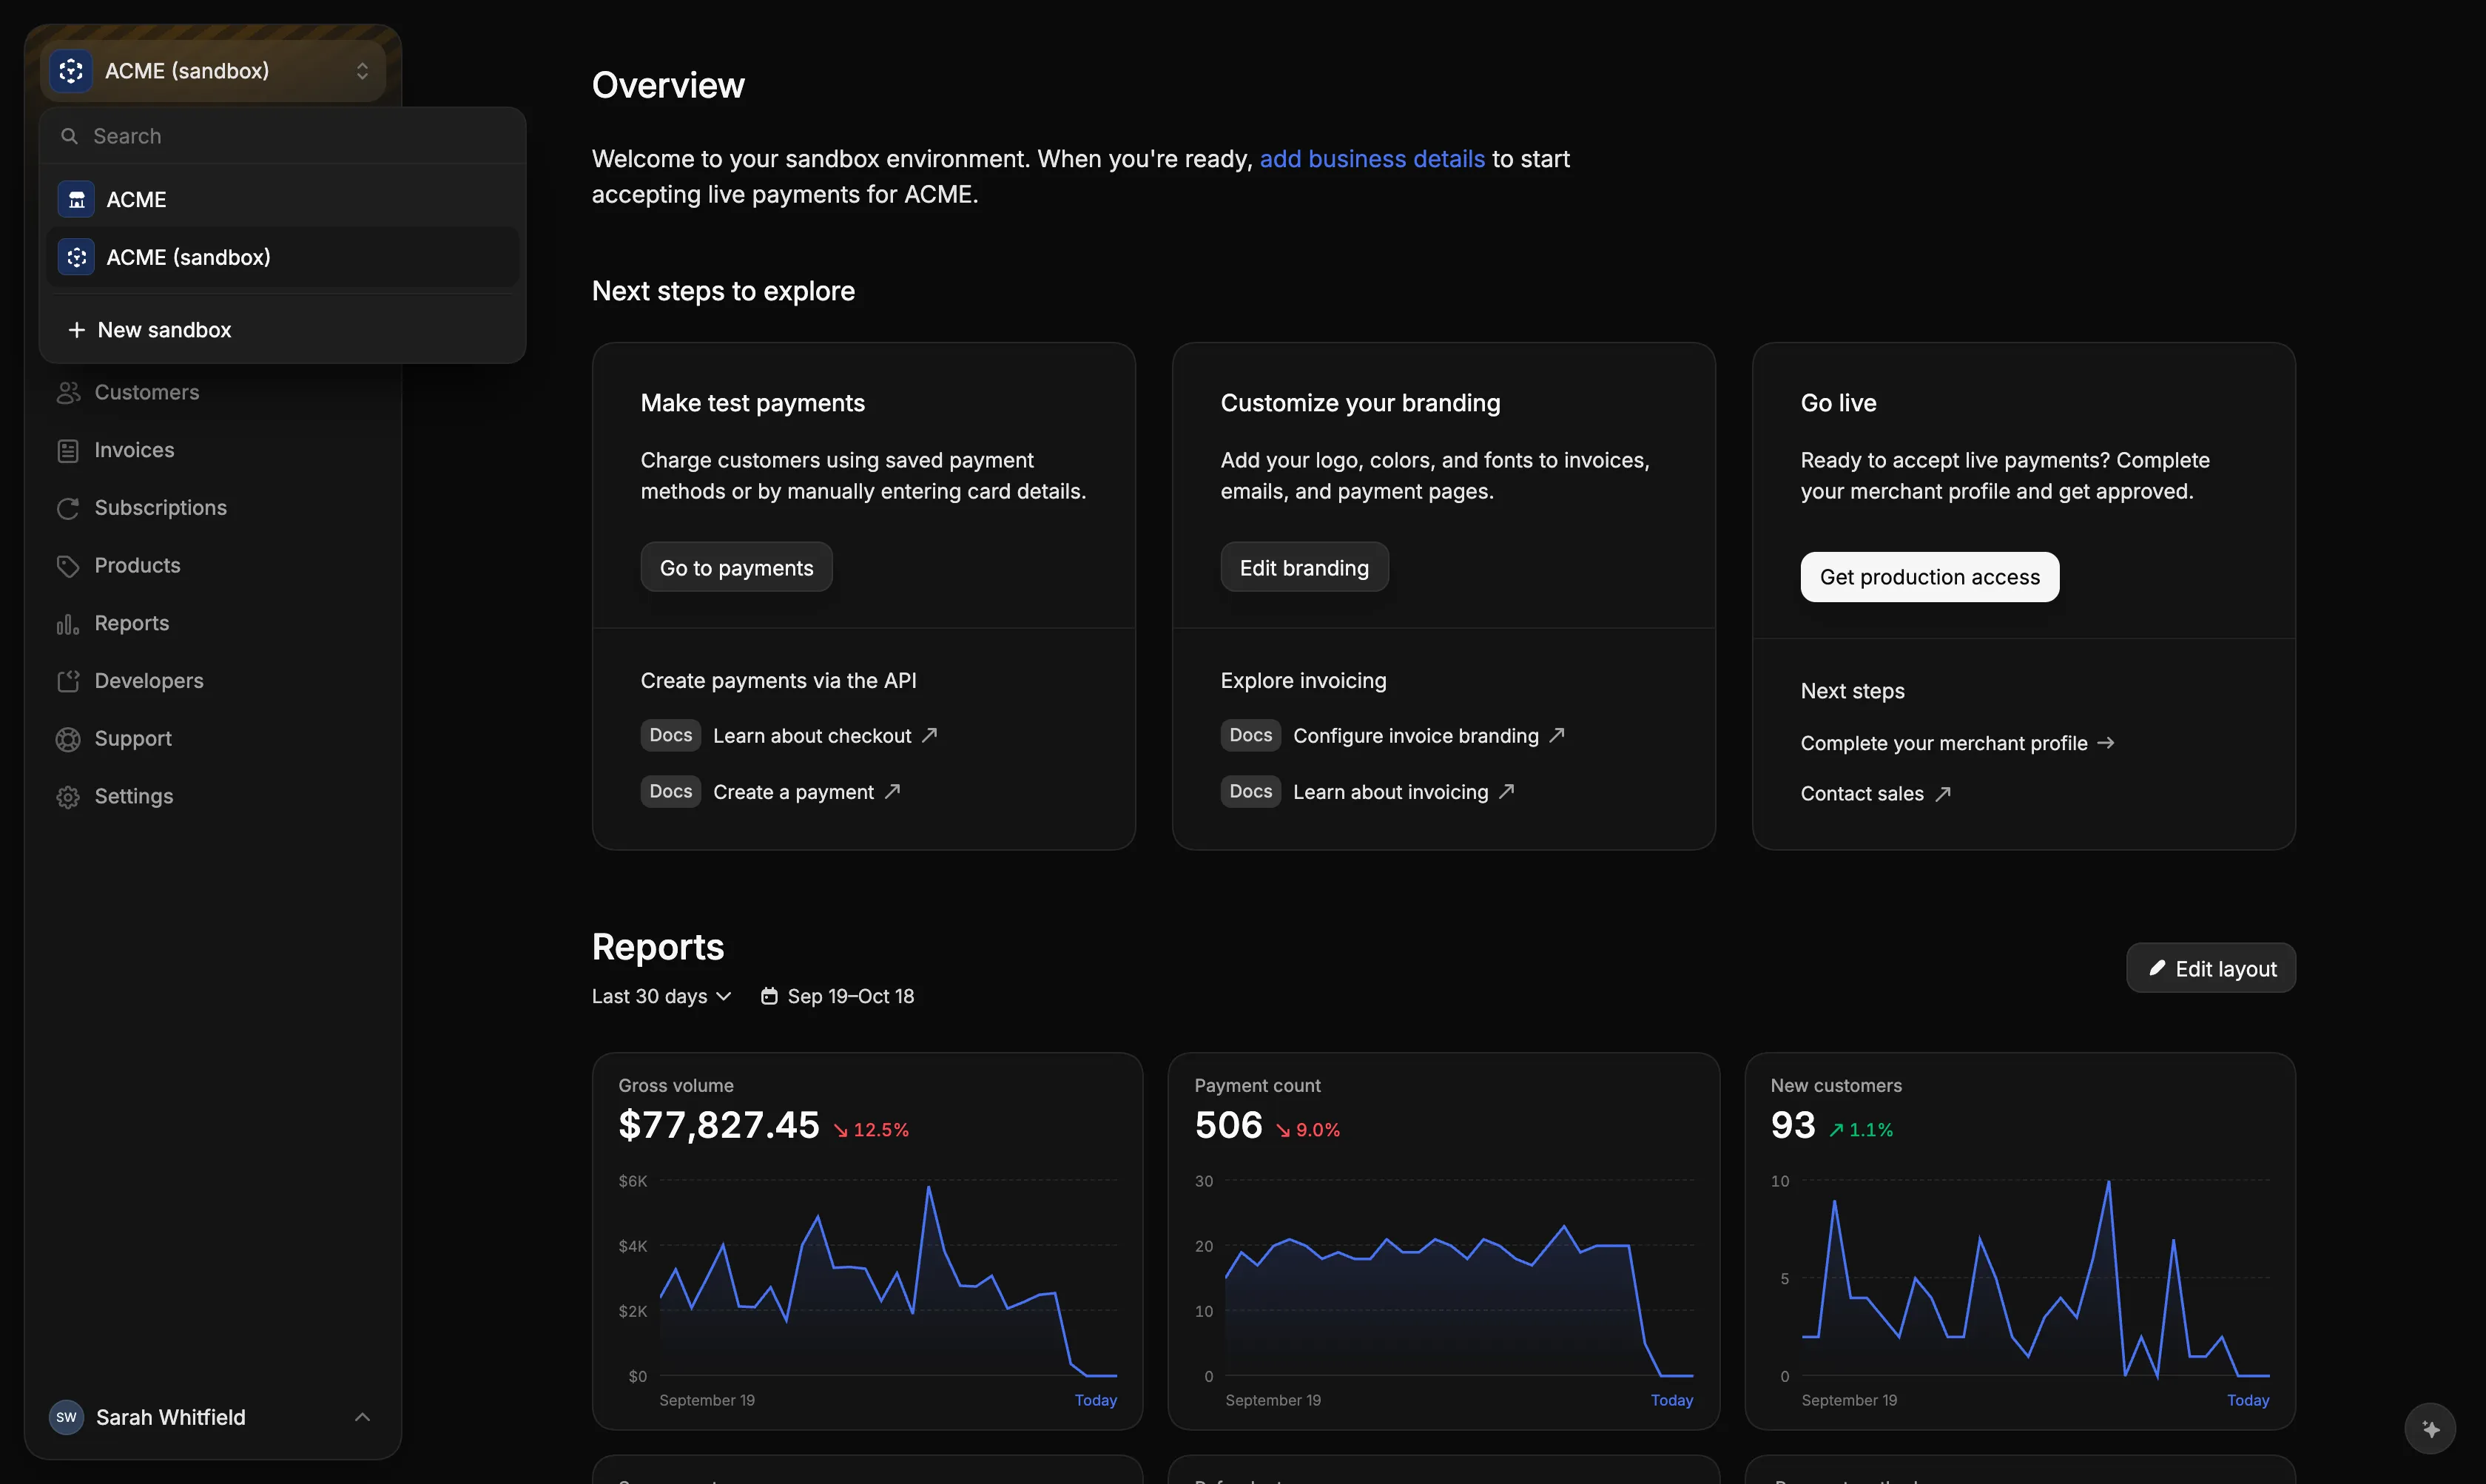The image size is (2486, 1484).
Task: Open the Last 30 days range dropdown
Action: click(x=661, y=996)
